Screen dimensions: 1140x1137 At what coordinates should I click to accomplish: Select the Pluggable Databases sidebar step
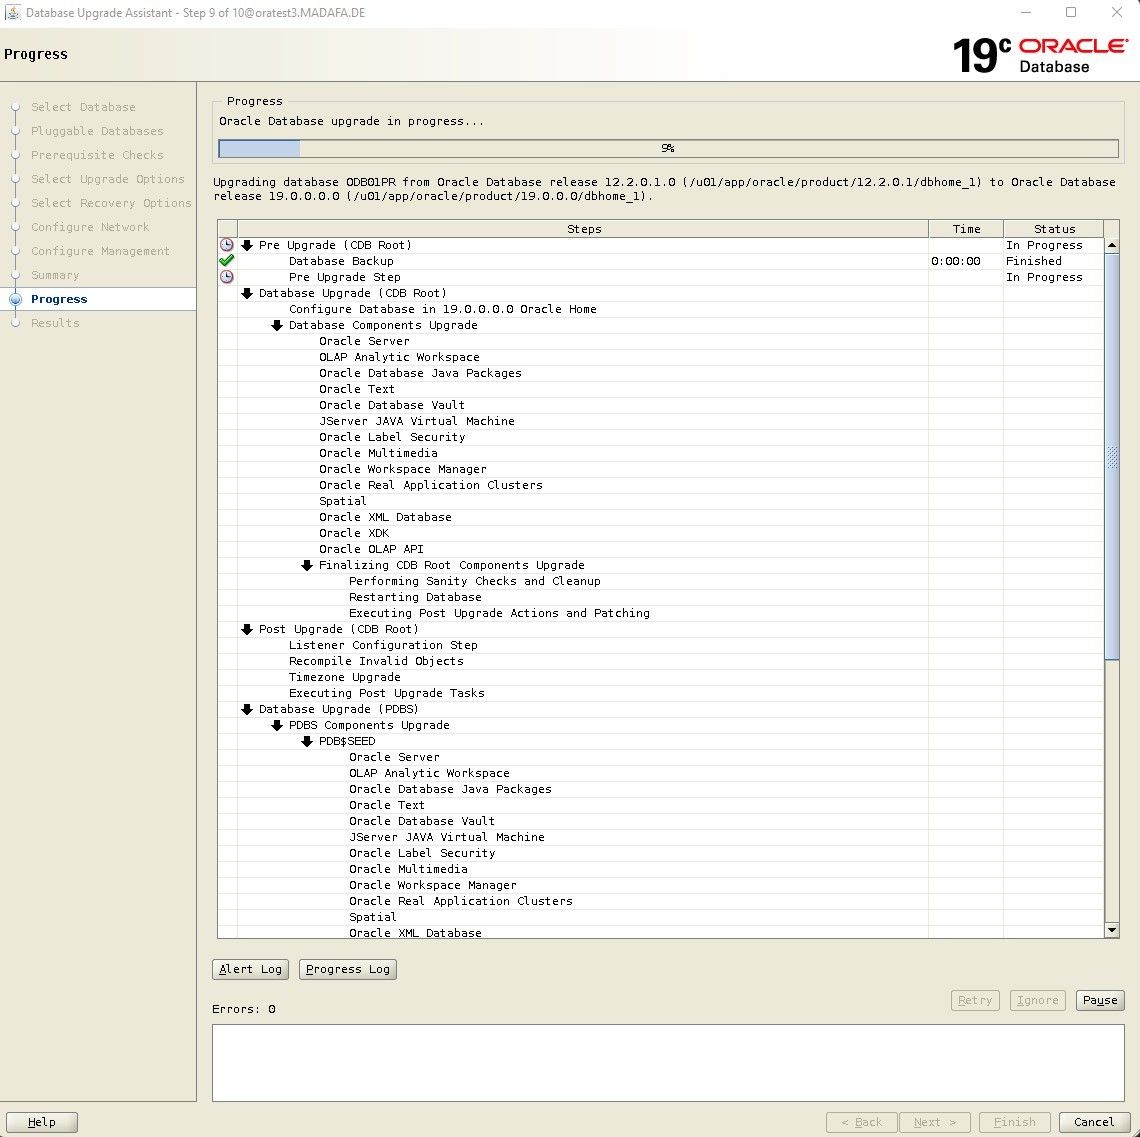[x=97, y=131]
